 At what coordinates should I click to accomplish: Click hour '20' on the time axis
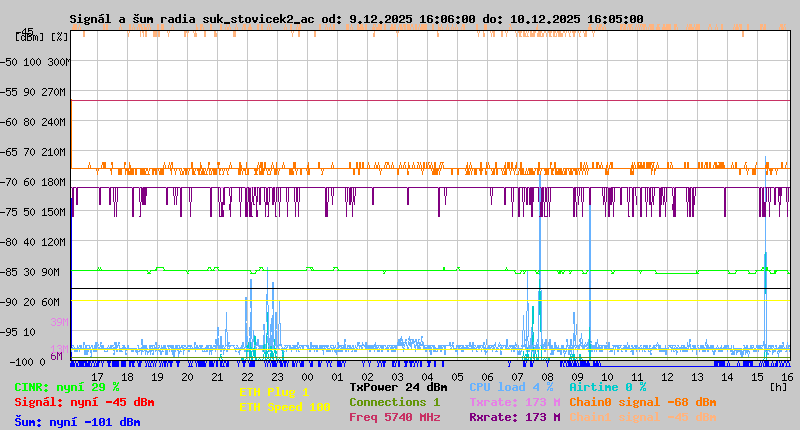click(187, 377)
